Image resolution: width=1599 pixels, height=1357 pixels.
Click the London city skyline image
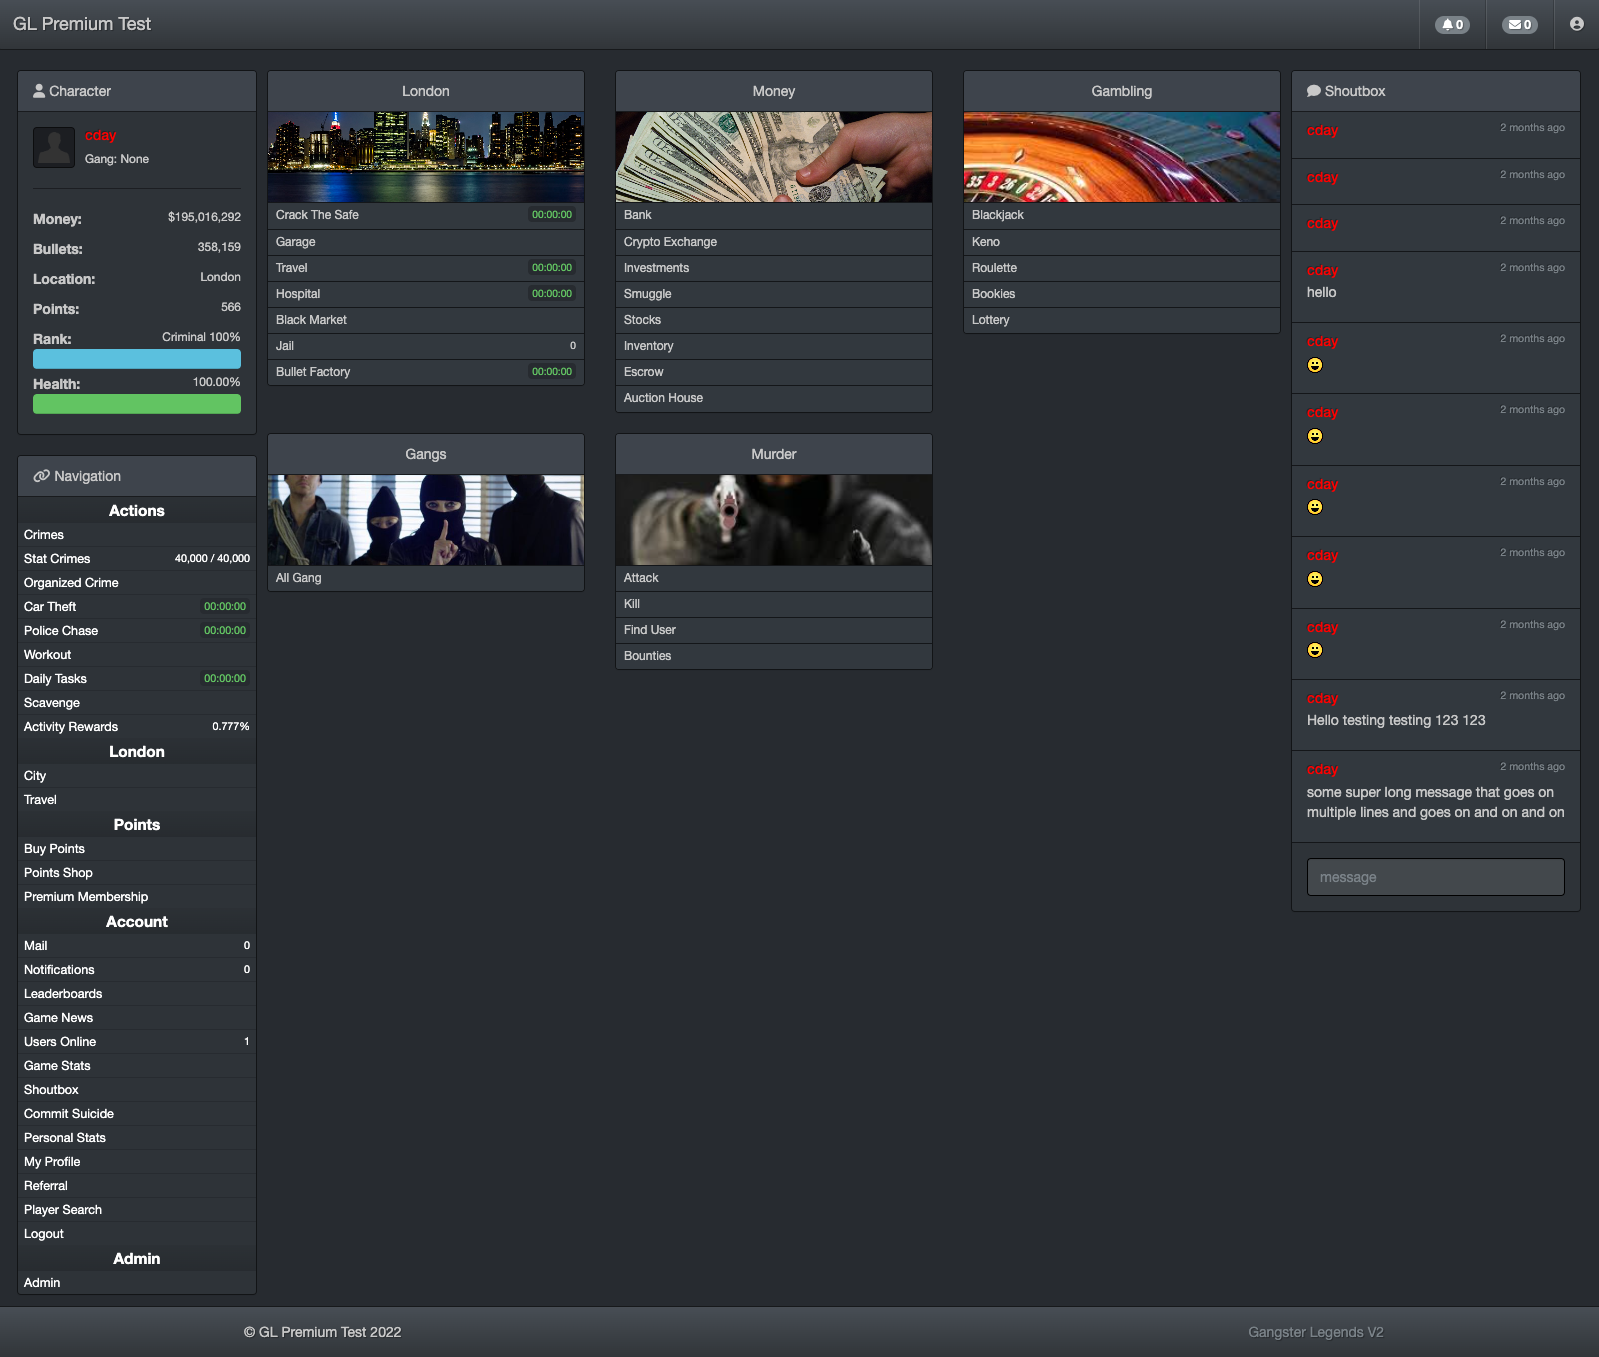[x=426, y=157]
